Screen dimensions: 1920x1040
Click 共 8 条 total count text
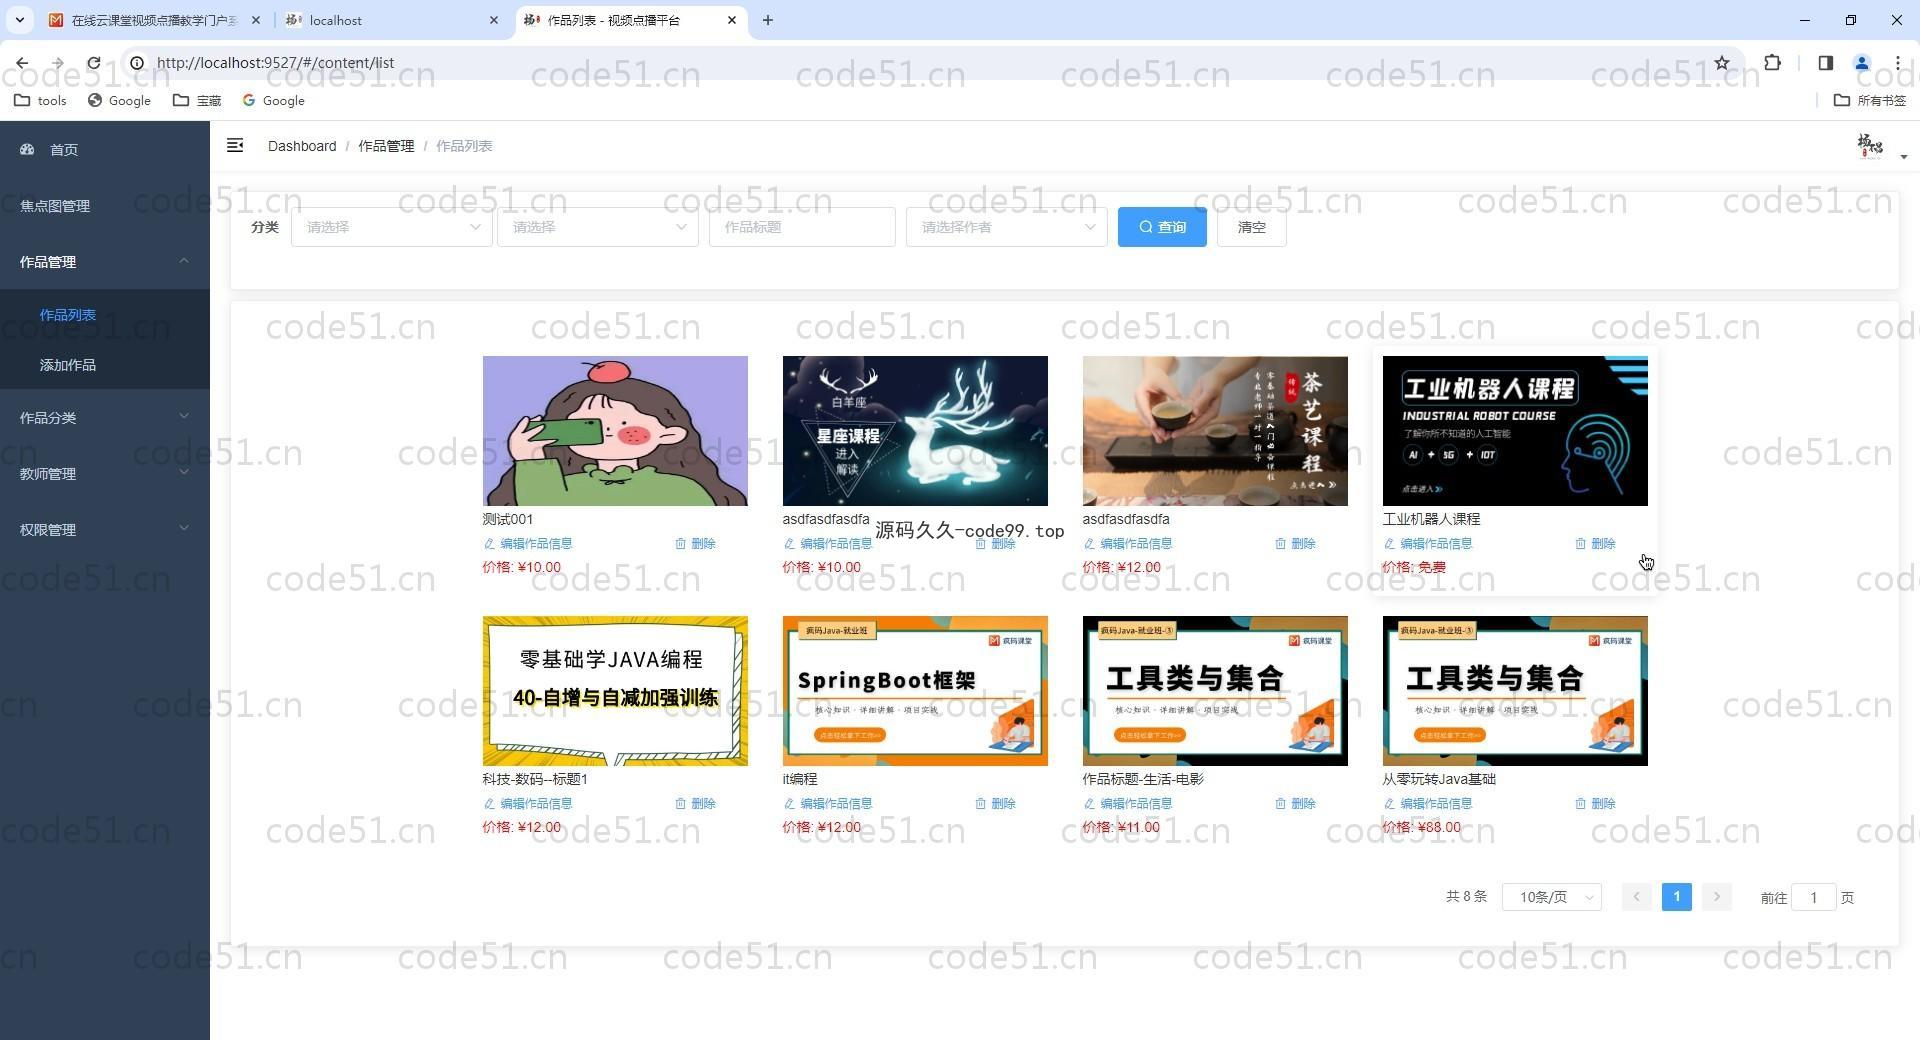tap(1466, 897)
